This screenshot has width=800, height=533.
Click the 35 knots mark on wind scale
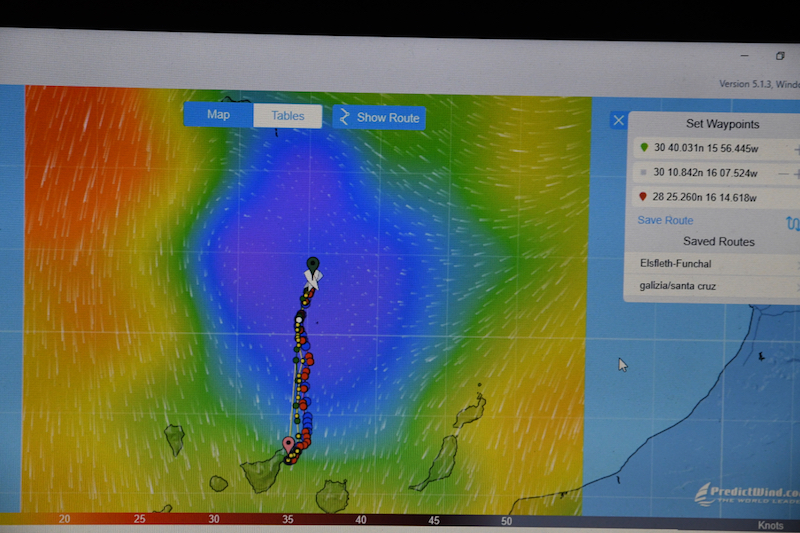(x=288, y=519)
